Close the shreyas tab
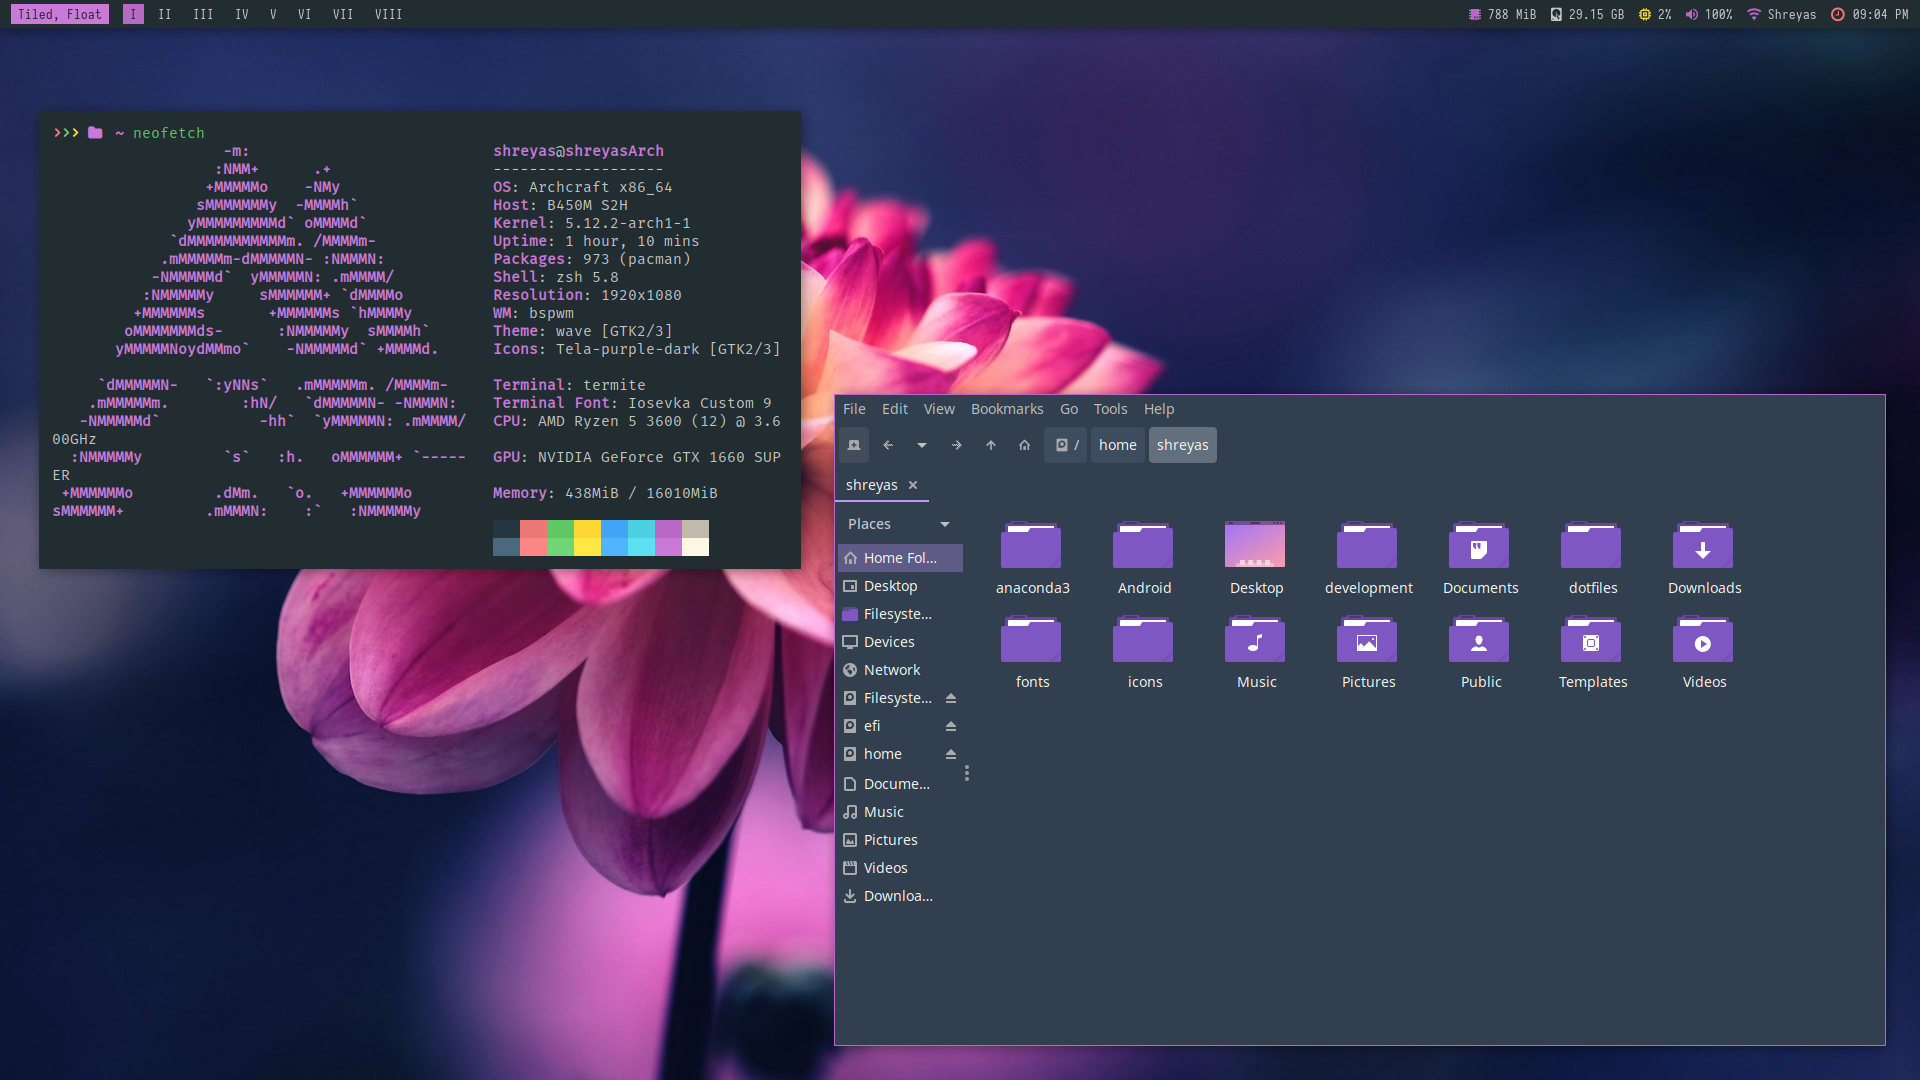 913,485
